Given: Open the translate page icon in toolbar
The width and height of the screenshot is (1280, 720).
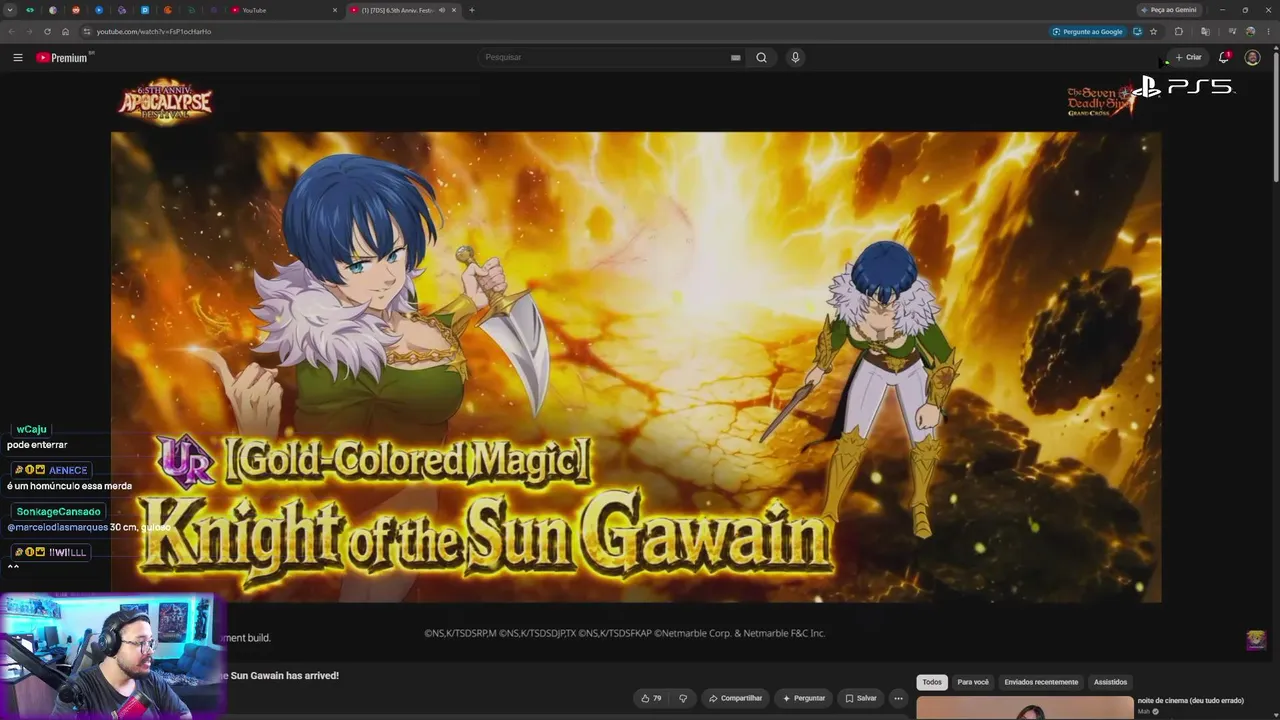Looking at the screenshot, I should point(1205,31).
